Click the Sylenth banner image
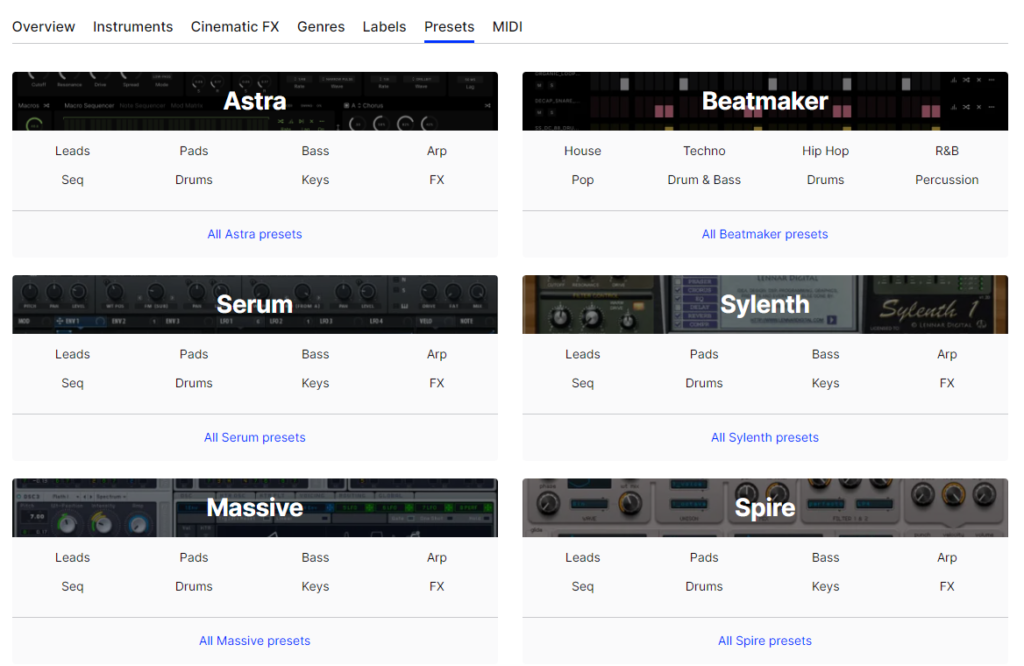The width and height of the screenshot is (1024, 666). pyautogui.click(x=765, y=304)
